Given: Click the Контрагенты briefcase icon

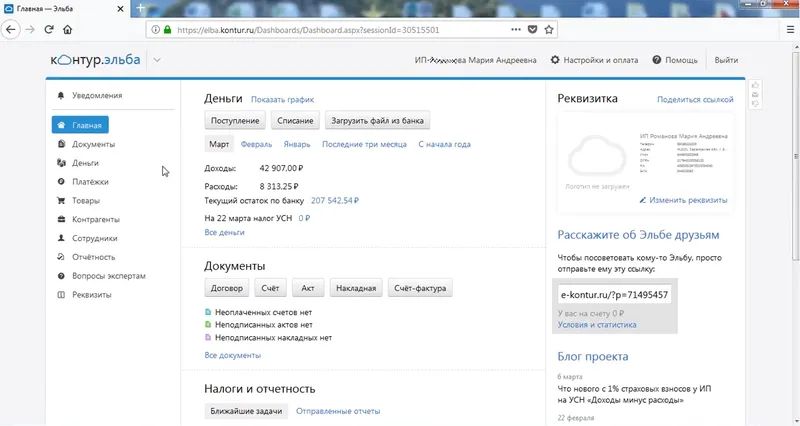Looking at the screenshot, I should pyautogui.click(x=62, y=219).
